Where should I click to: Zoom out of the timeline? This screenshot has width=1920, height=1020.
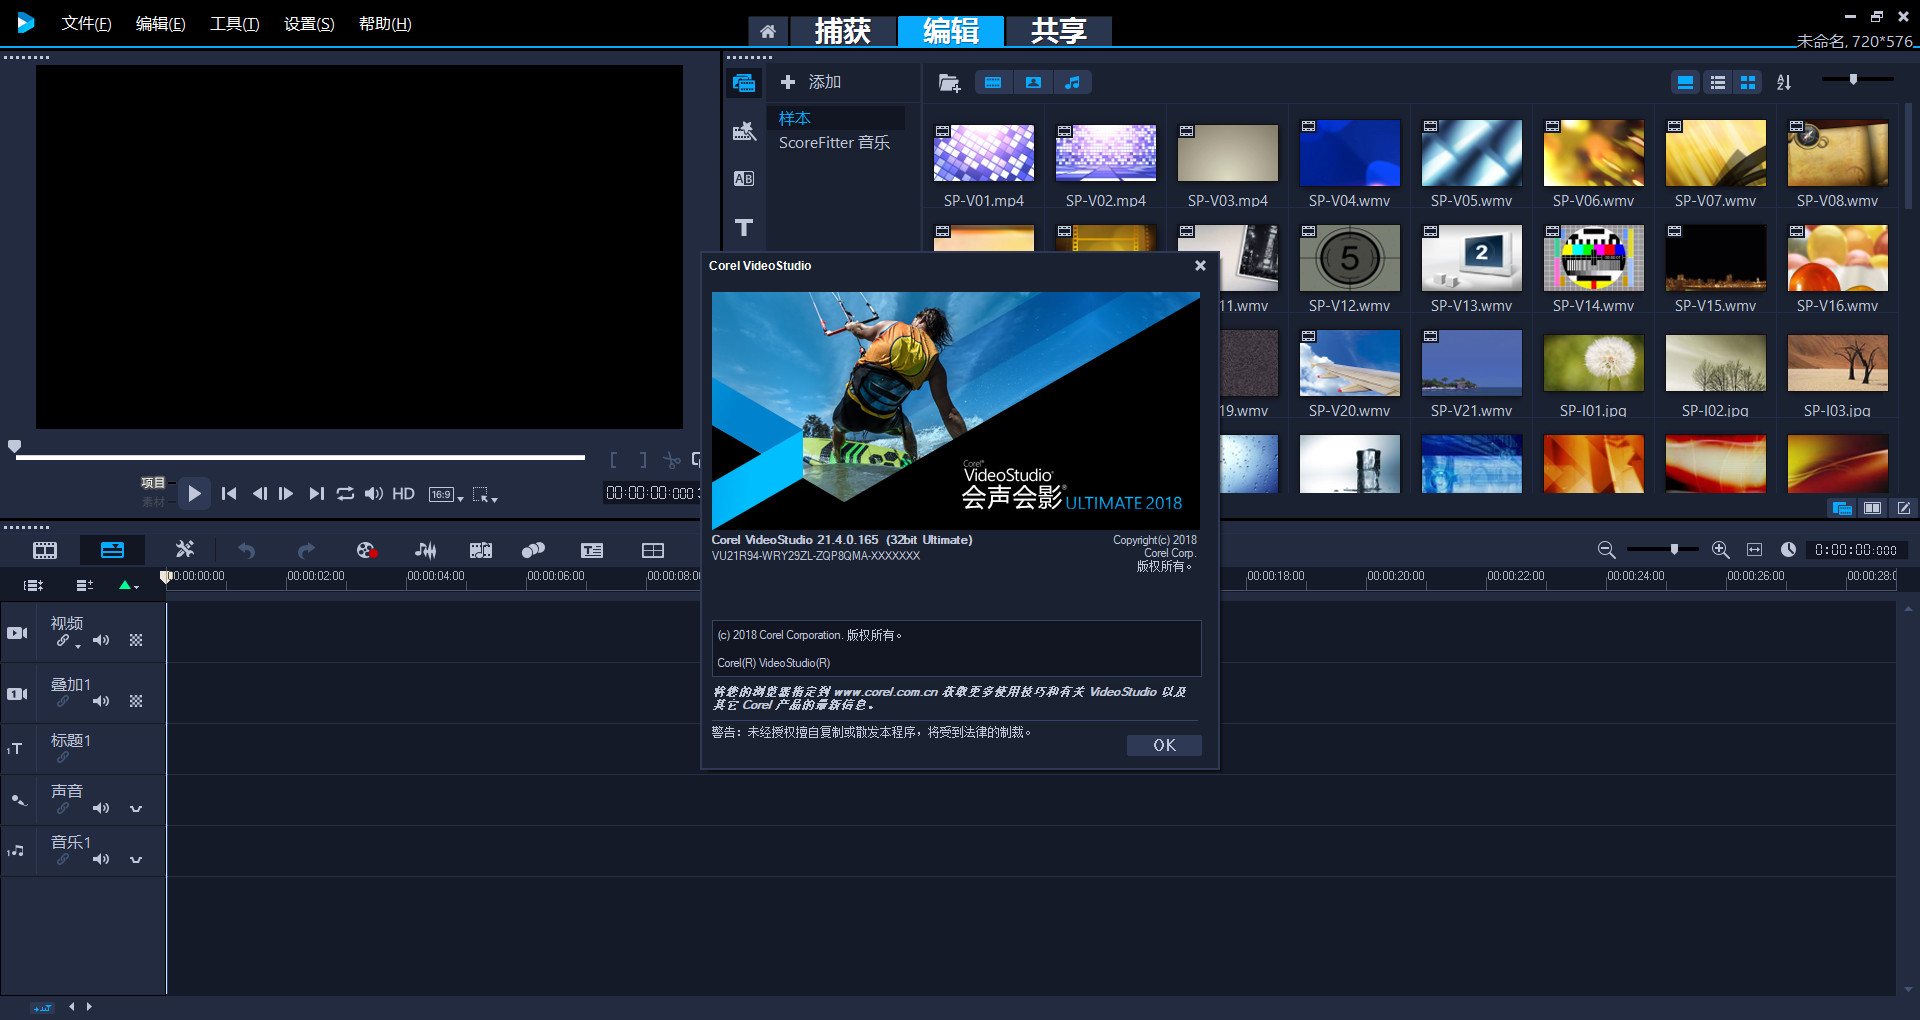[x=1606, y=550]
